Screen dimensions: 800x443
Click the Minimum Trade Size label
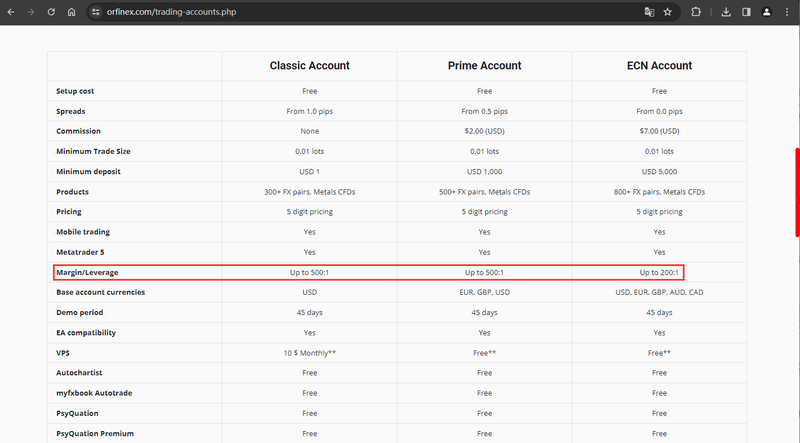pos(93,152)
